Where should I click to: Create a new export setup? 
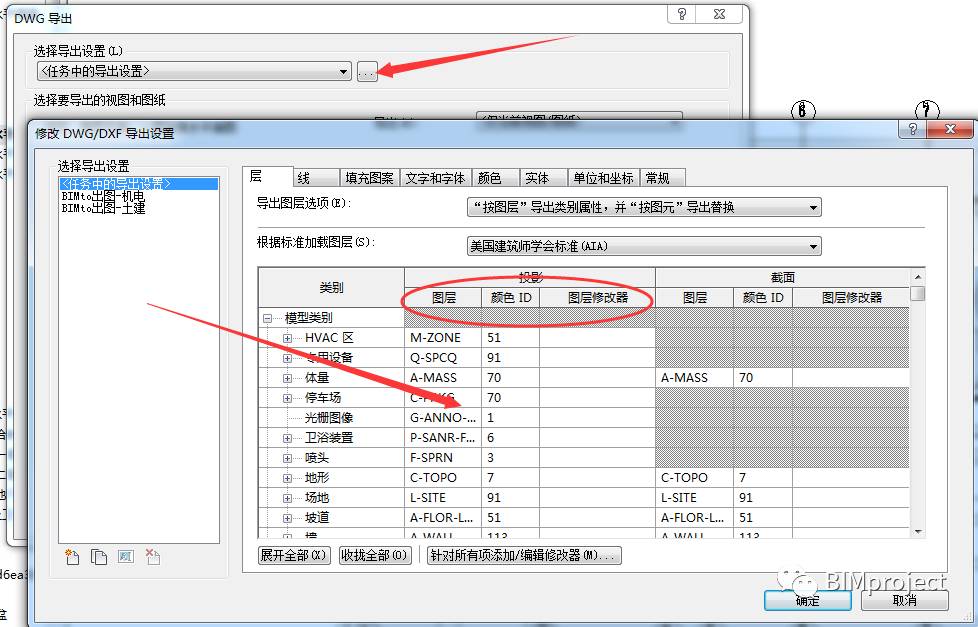(x=72, y=557)
